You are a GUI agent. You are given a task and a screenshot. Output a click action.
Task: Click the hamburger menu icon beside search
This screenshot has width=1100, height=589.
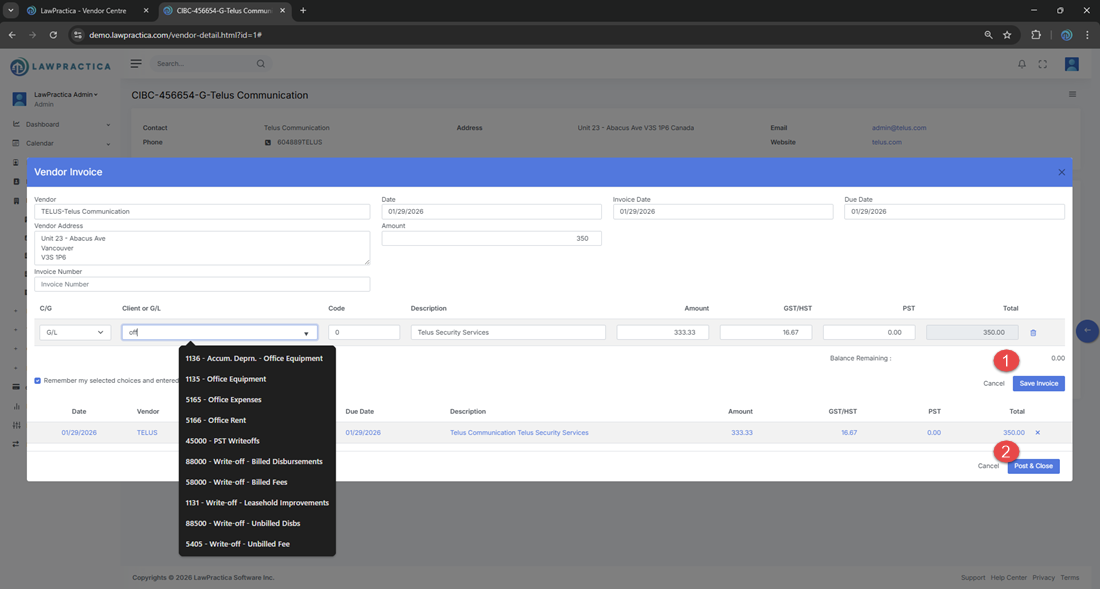[136, 64]
